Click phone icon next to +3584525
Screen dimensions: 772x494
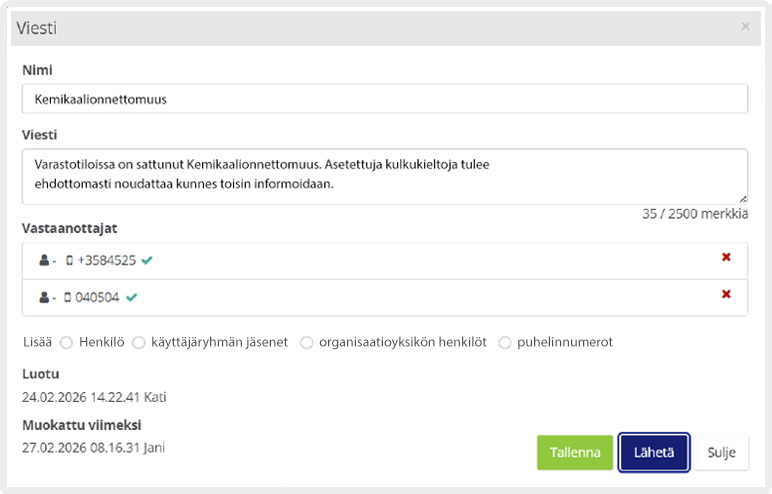click(x=69, y=261)
